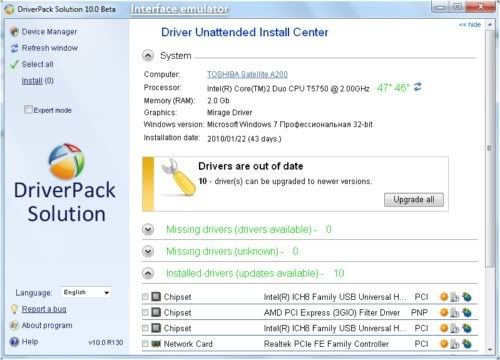This screenshot has width=500, height=360.
Task: Click the 47° 46° temperature readout
Action: pyautogui.click(x=393, y=87)
